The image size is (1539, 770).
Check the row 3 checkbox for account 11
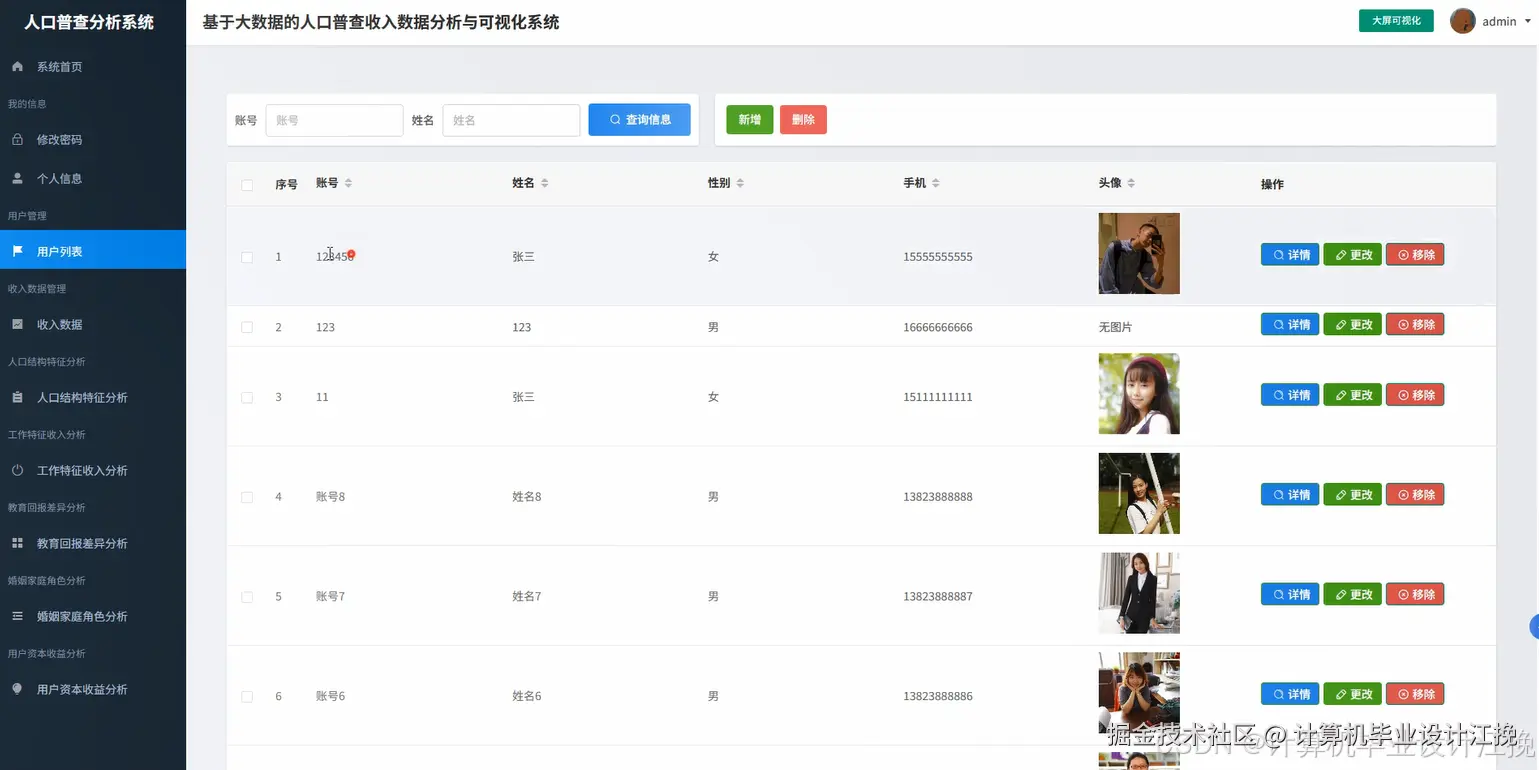[247, 397]
